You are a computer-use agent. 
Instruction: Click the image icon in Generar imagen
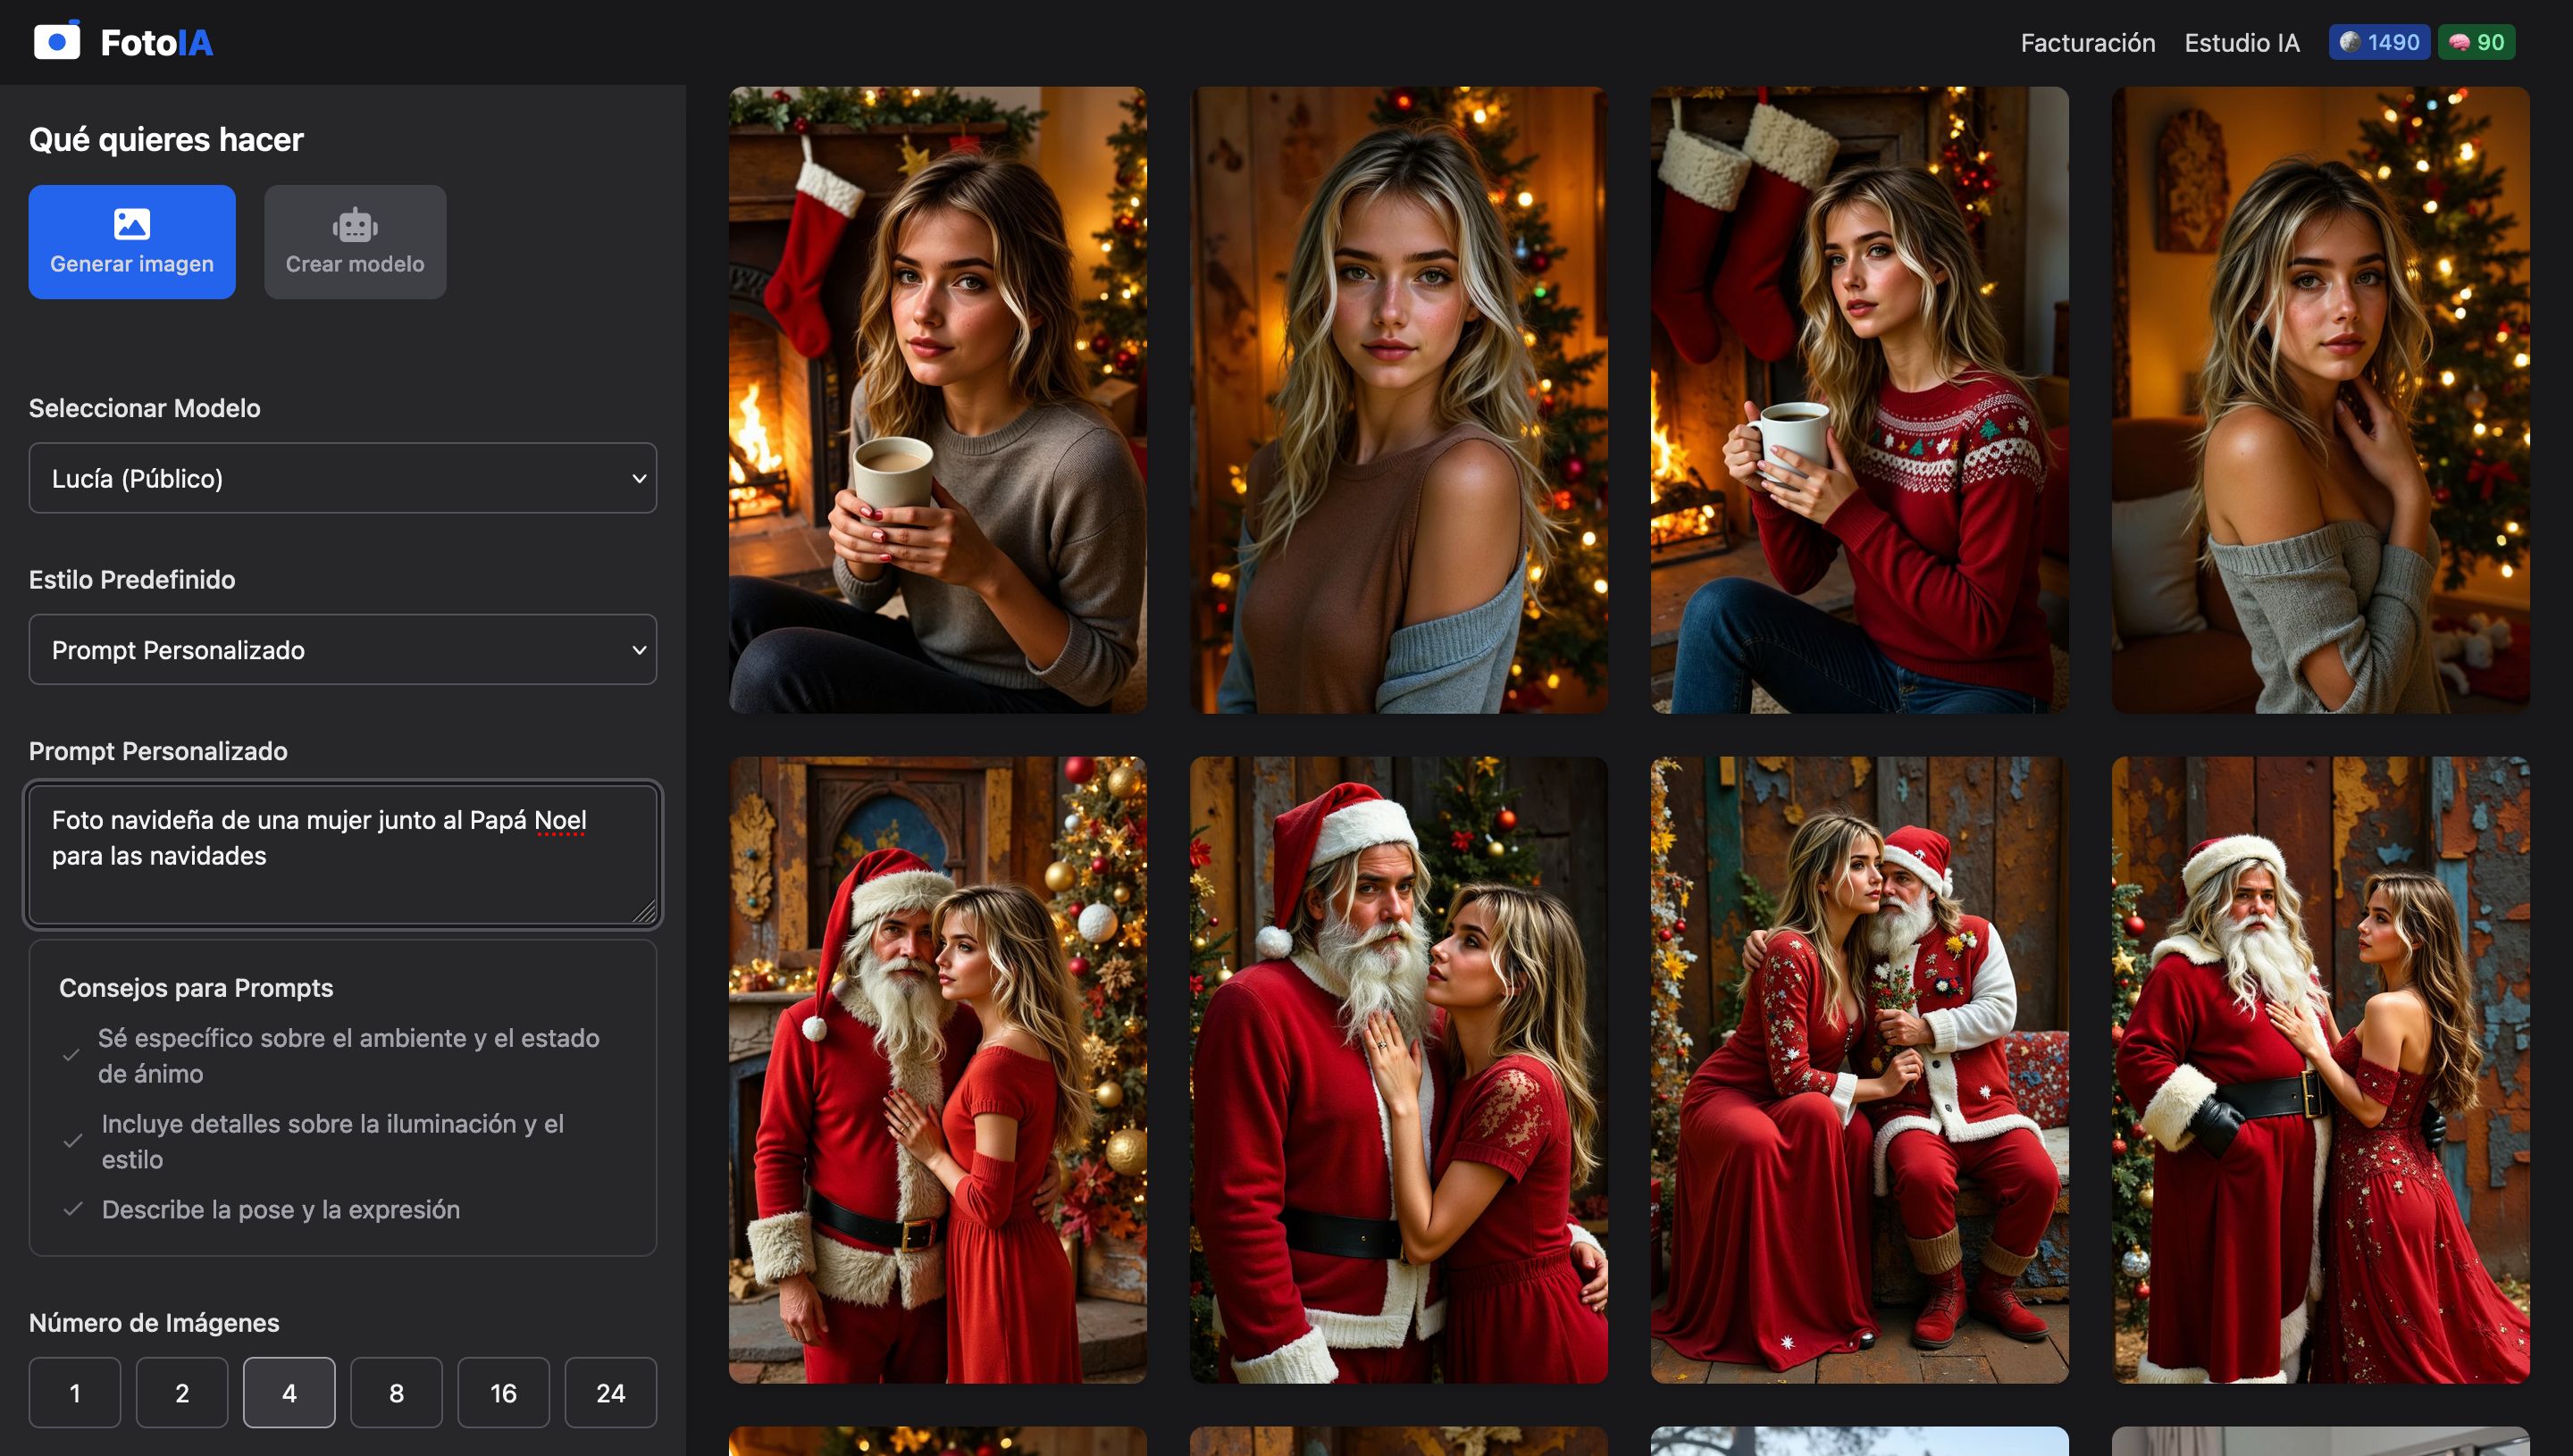click(132, 223)
